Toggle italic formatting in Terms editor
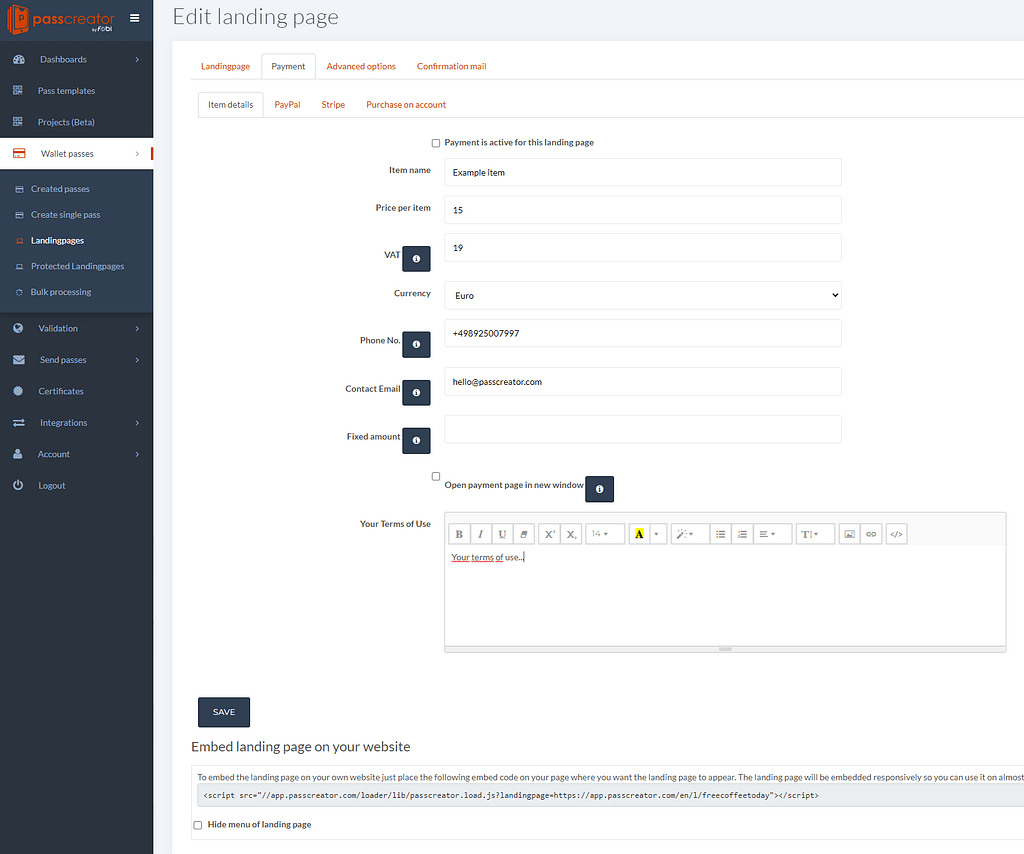 tap(481, 534)
